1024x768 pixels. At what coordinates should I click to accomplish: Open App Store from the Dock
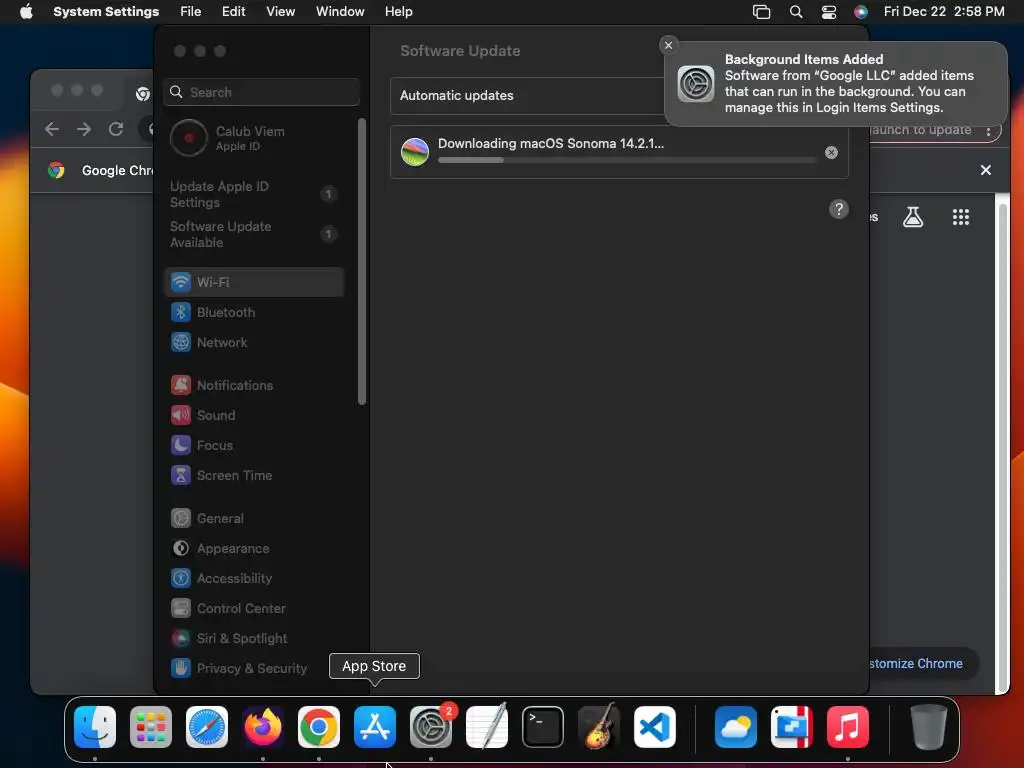click(375, 727)
